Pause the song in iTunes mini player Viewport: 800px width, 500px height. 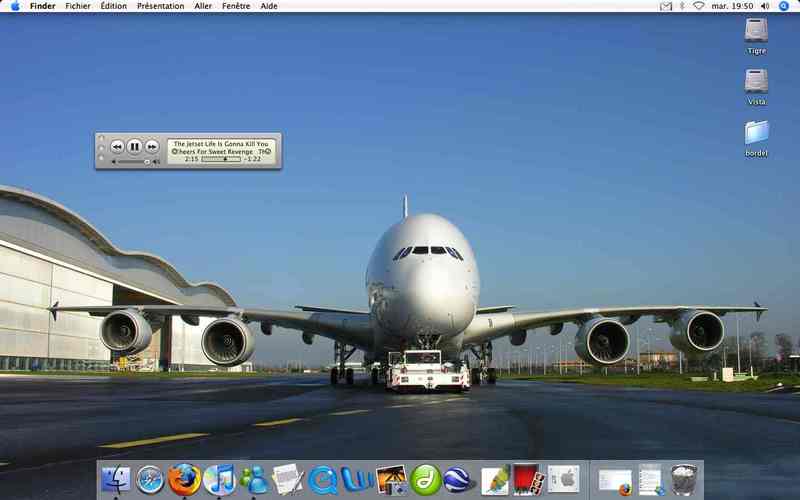coord(134,147)
